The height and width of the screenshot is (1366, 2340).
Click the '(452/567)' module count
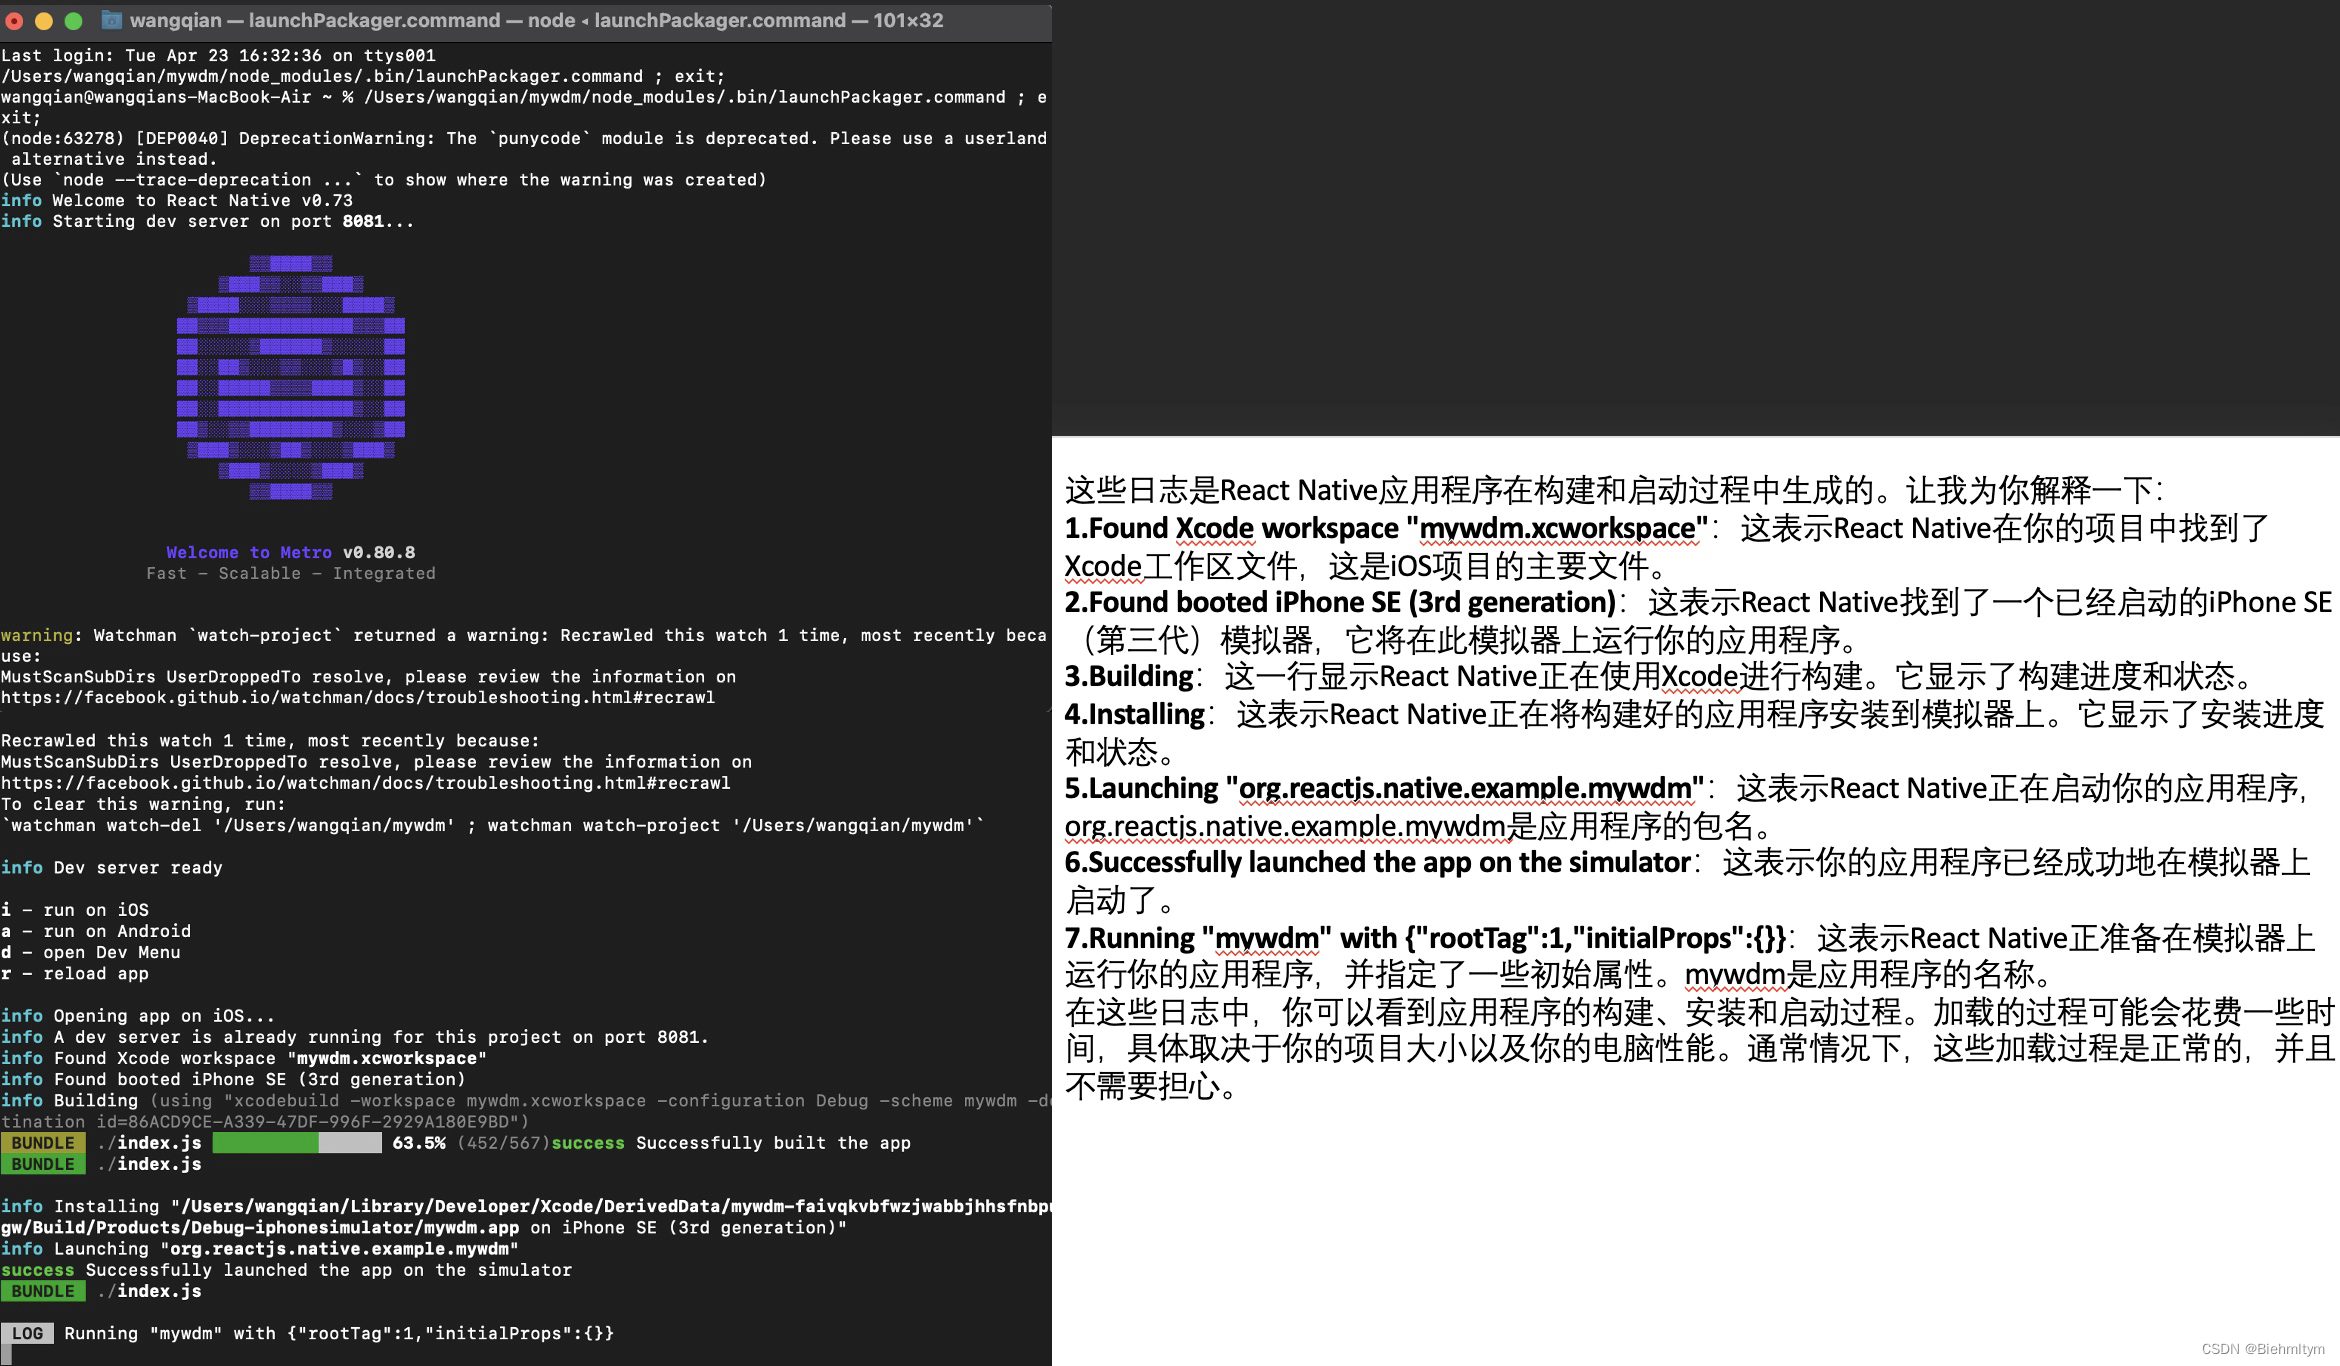(x=504, y=1143)
